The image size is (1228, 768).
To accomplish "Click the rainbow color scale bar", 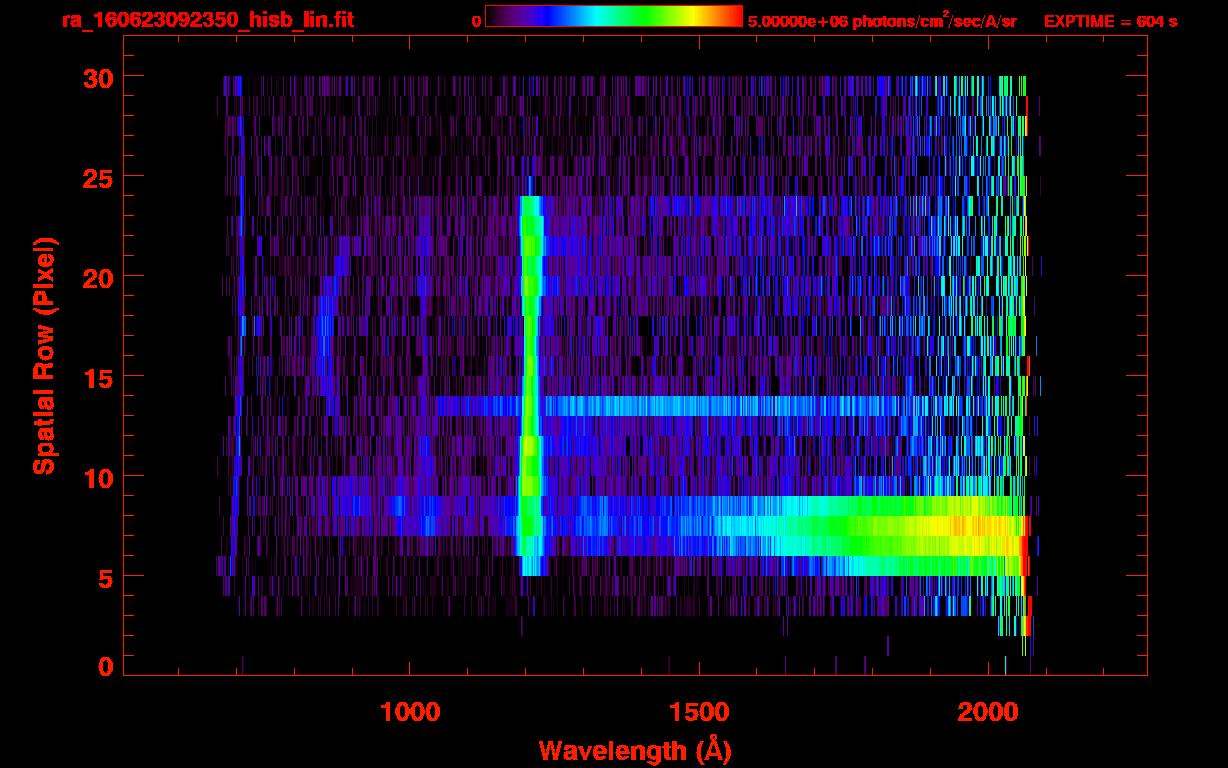I will 613,16.
